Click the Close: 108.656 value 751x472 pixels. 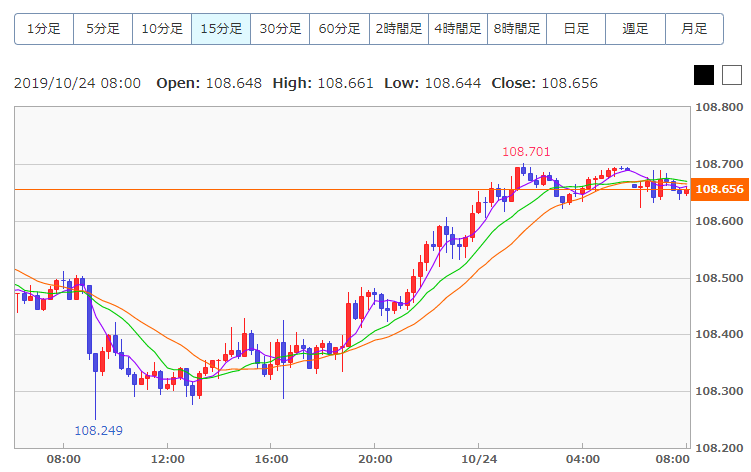pyautogui.click(x=545, y=83)
